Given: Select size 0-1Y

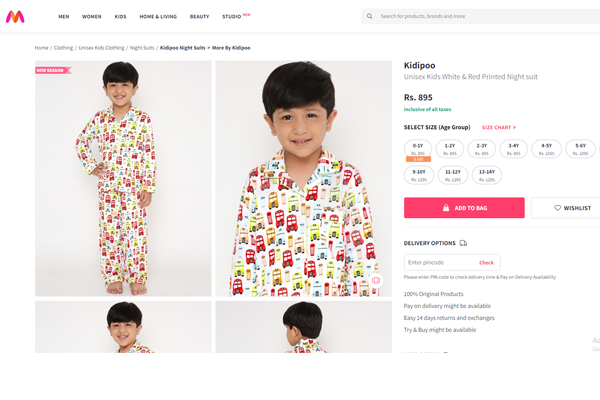Looking at the screenshot, I should point(418,149).
